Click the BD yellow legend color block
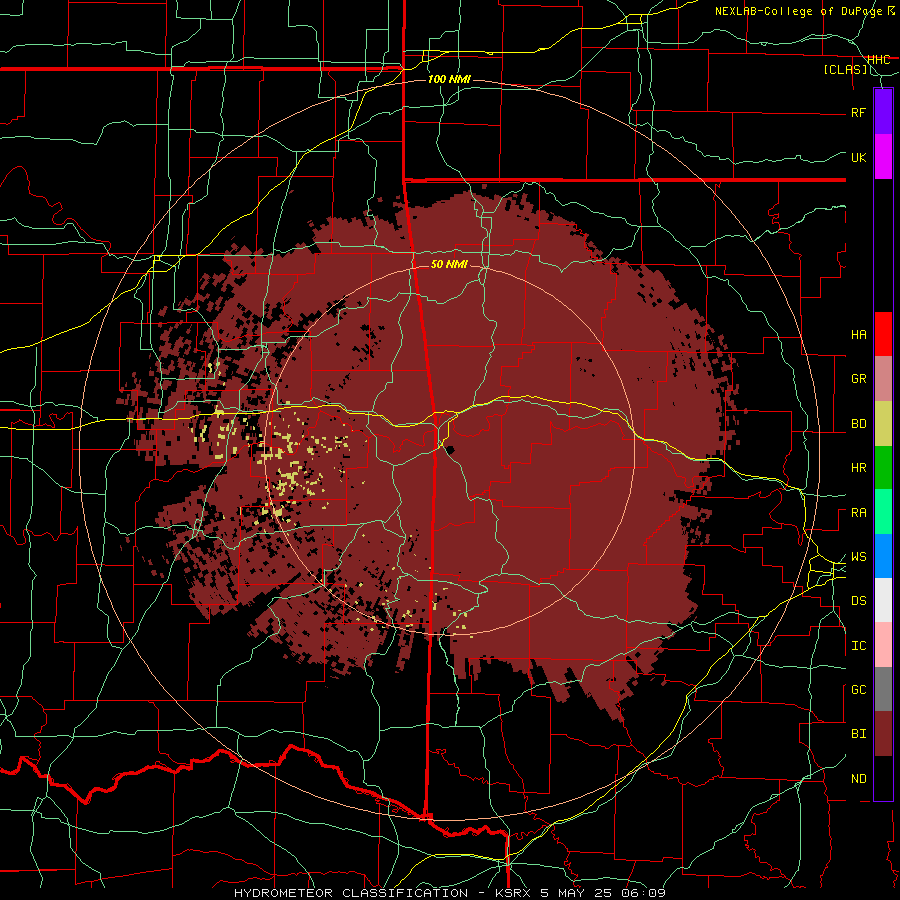The image size is (900, 900). coord(883,424)
